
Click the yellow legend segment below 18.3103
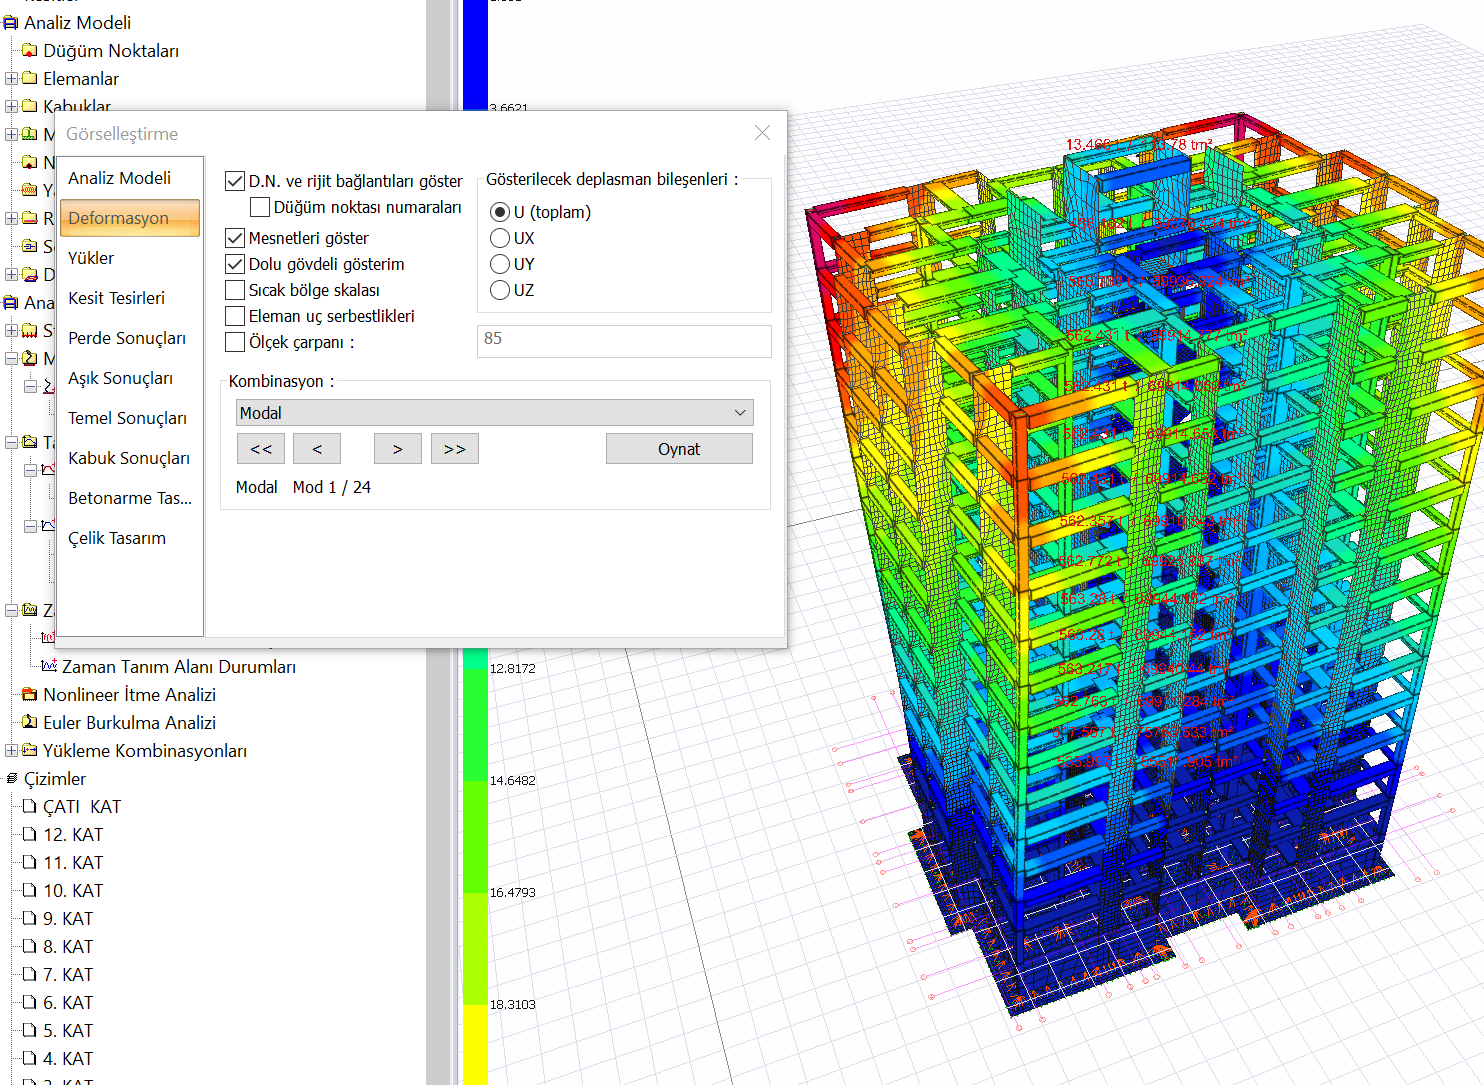tap(475, 1045)
